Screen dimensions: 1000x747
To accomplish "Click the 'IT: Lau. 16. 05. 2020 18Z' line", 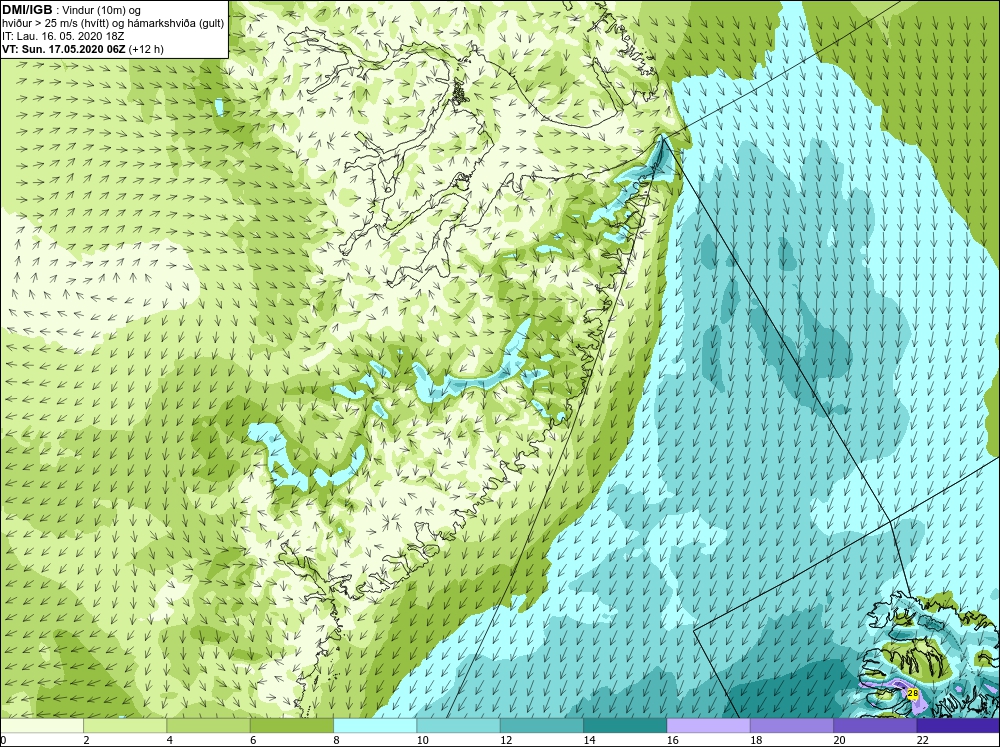I will (x=64, y=36).
